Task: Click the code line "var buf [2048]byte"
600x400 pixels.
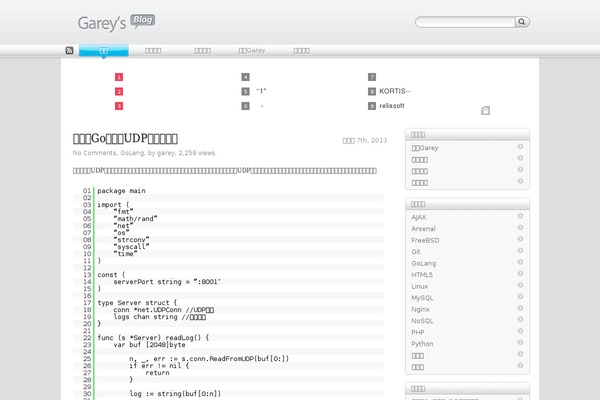Action: (149, 345)
